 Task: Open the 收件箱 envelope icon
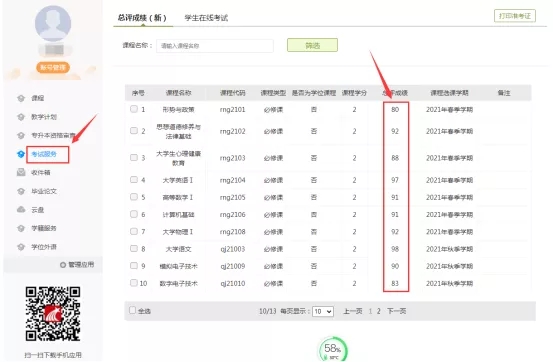click(x=21, y=173)
